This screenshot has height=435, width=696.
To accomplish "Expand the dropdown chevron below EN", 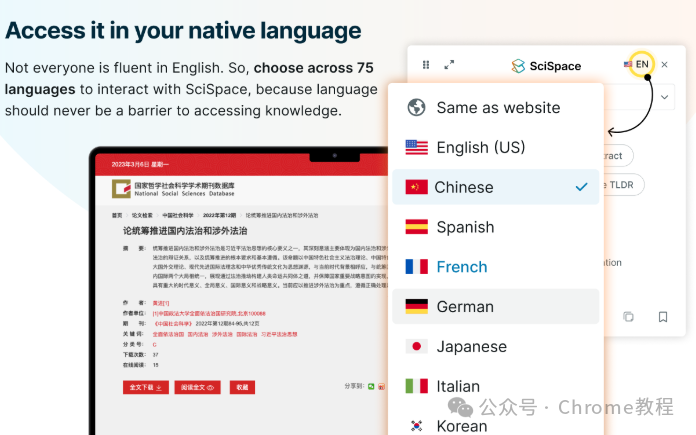I will (664, 97).
